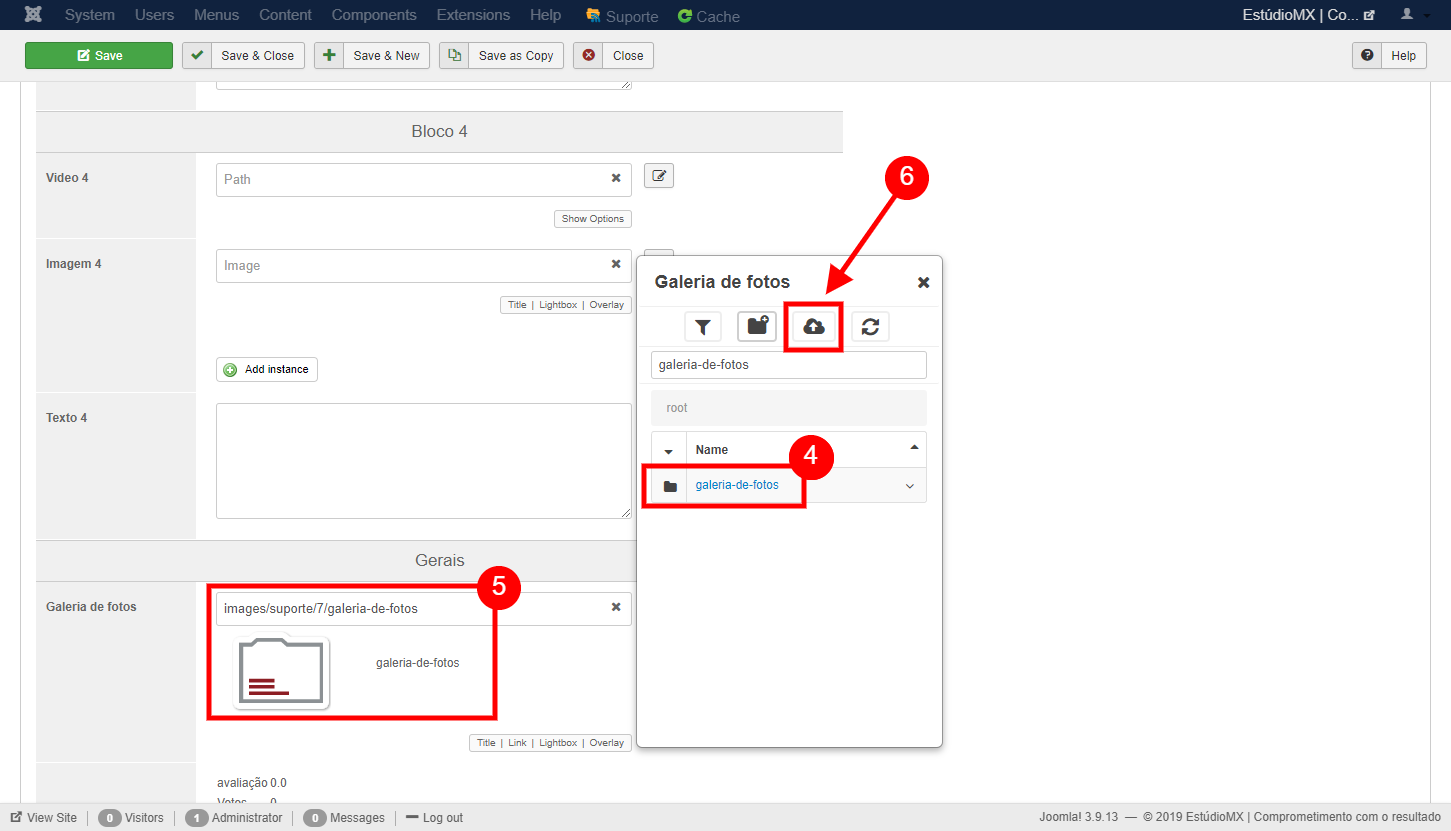Open the user account menu
1451x831 pixels.
[1412, 15]
